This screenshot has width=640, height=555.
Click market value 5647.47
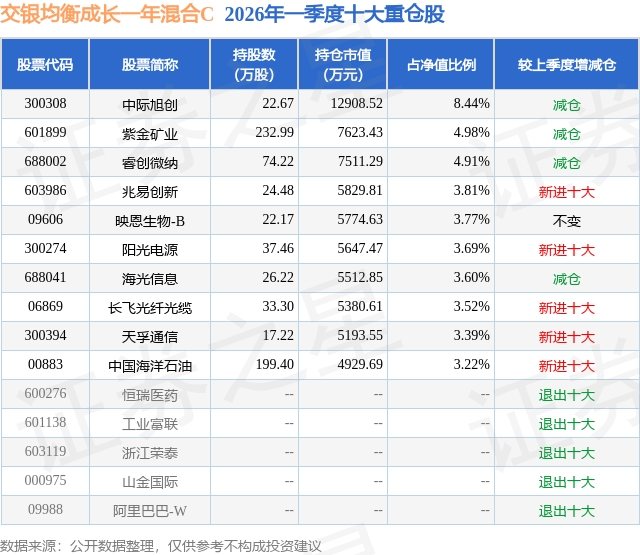(x=360, y=249)
